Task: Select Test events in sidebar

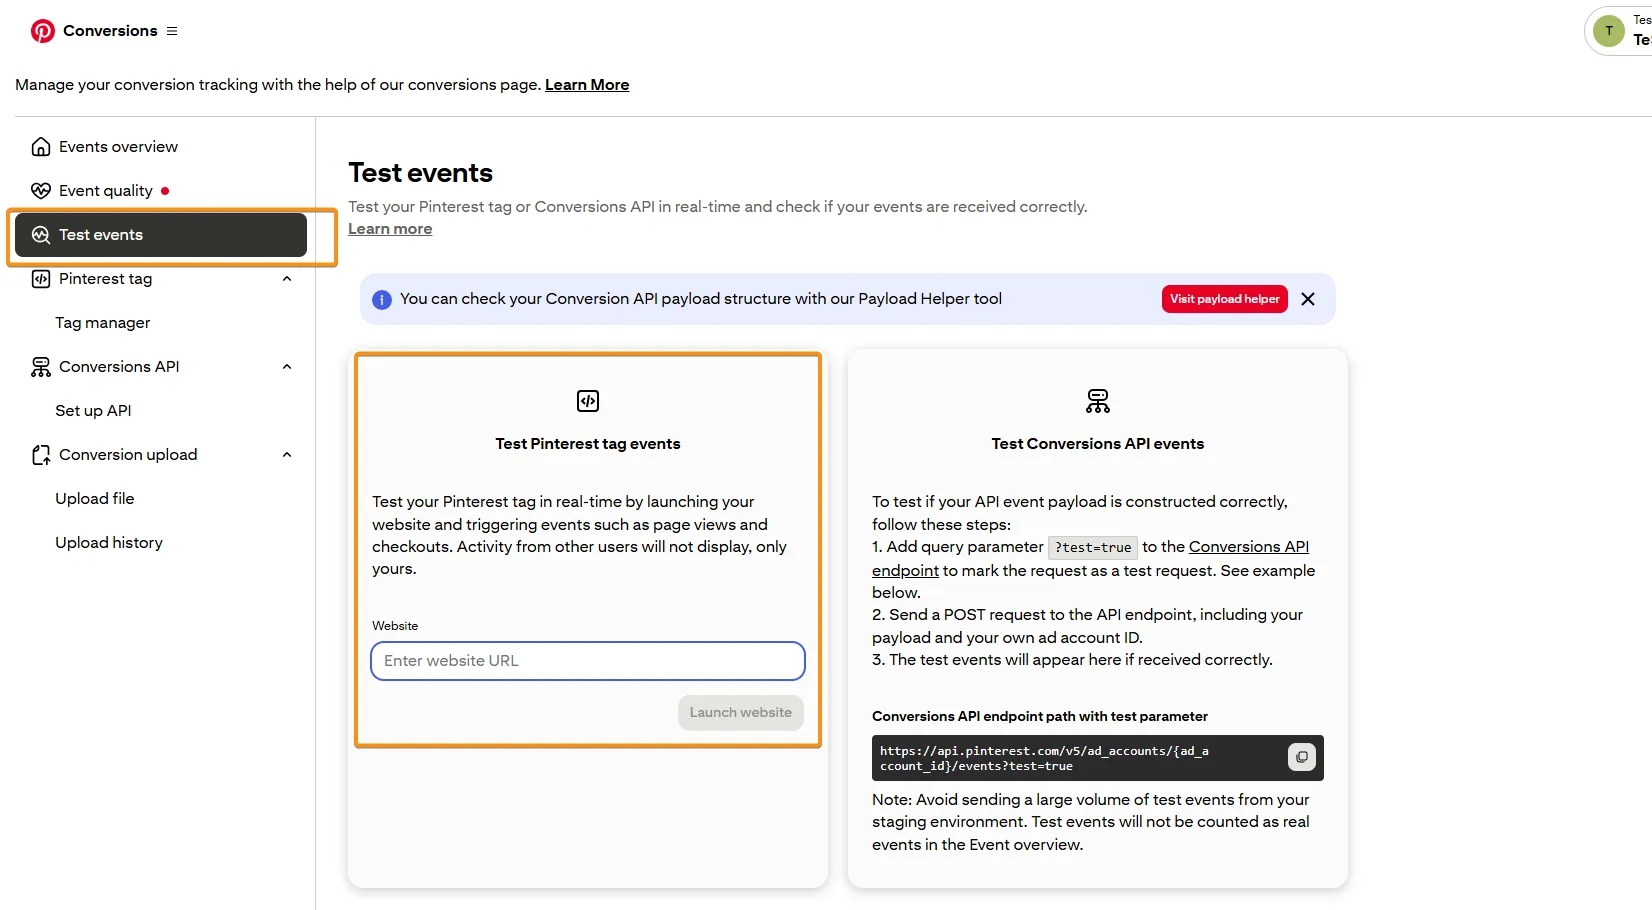Action: (x=161, y=235)
